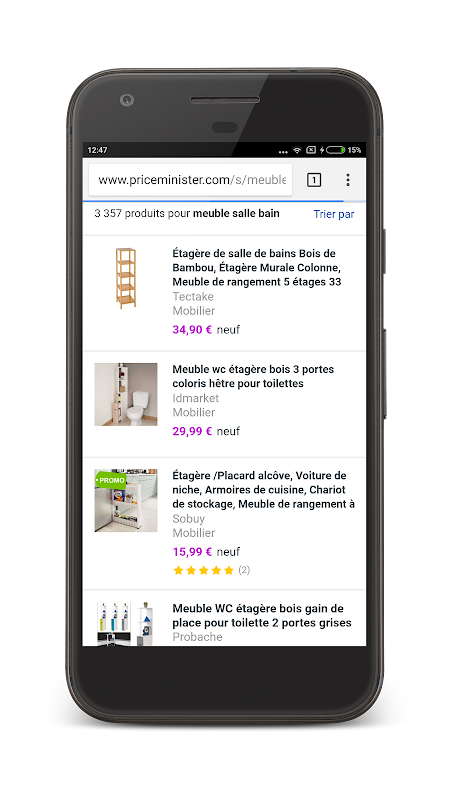Tap the three-dots notification icon in status bar
This screenshot has width=452, height=800.
(283, 152)
